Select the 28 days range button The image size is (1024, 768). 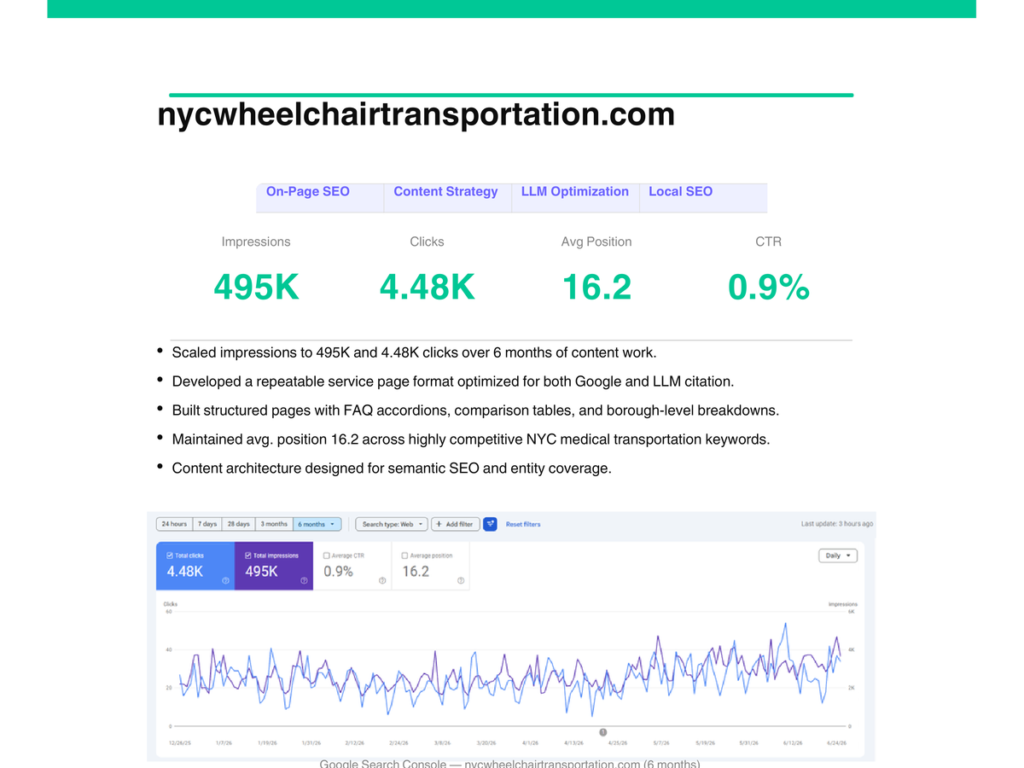pyautogui.click(x=238, y=524)
